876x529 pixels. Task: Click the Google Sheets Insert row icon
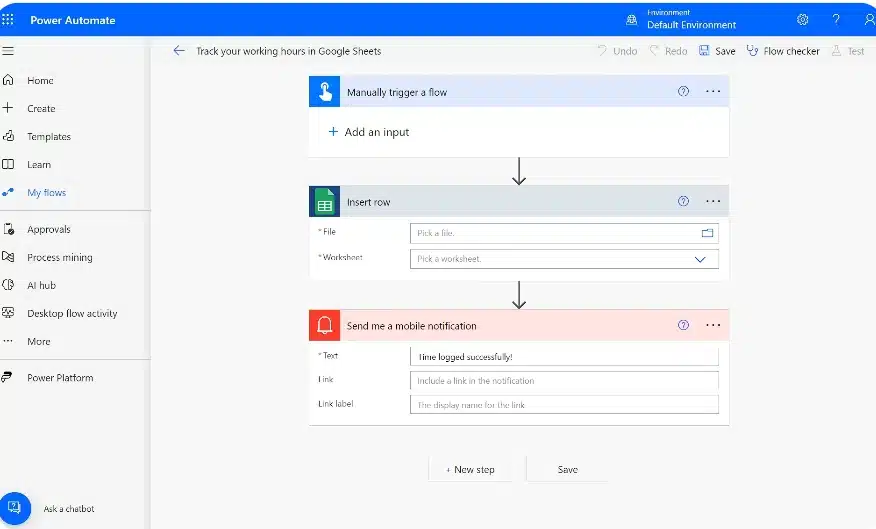pyautogui.click(x=325, y=201)
